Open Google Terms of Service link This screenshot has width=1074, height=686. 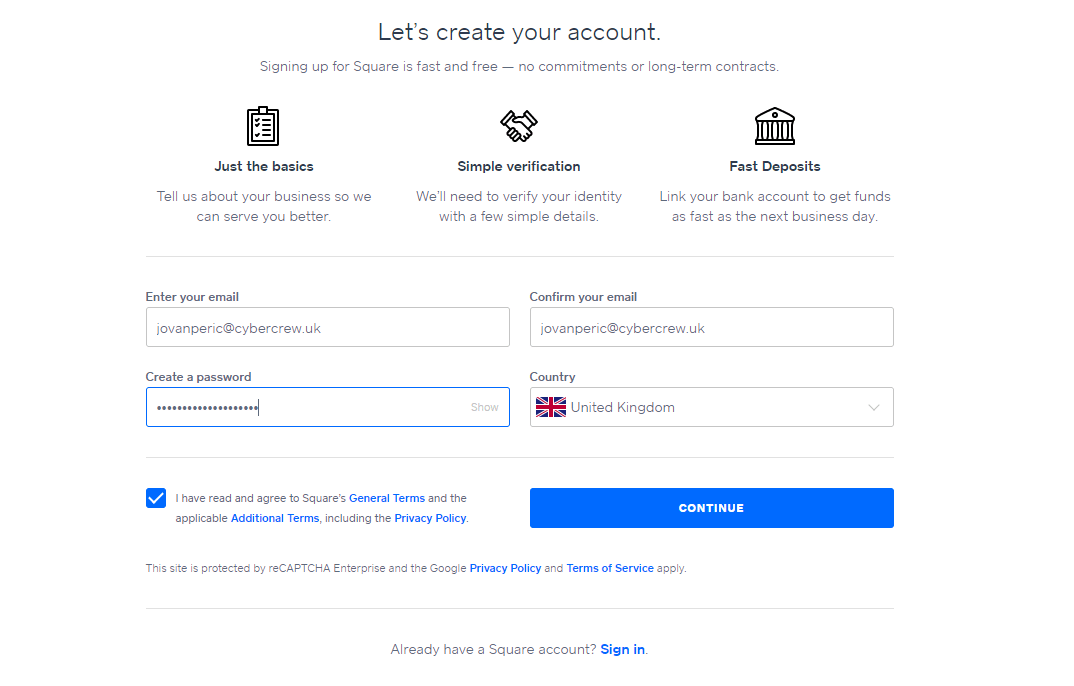click(x=610, y=568)
